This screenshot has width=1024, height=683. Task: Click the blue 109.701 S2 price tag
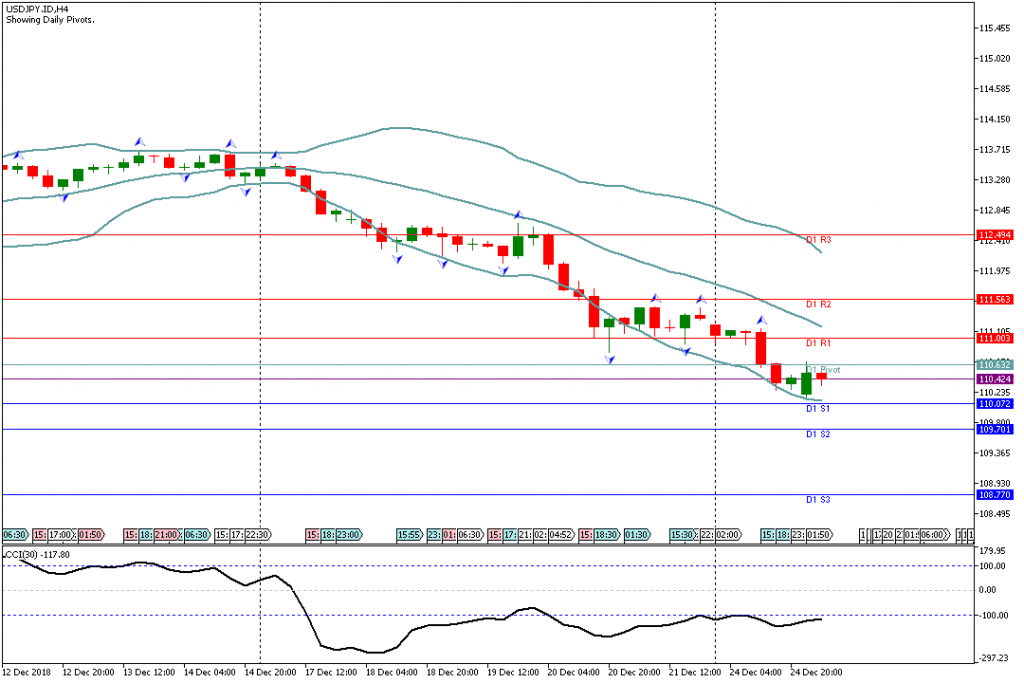coord(996,429)
